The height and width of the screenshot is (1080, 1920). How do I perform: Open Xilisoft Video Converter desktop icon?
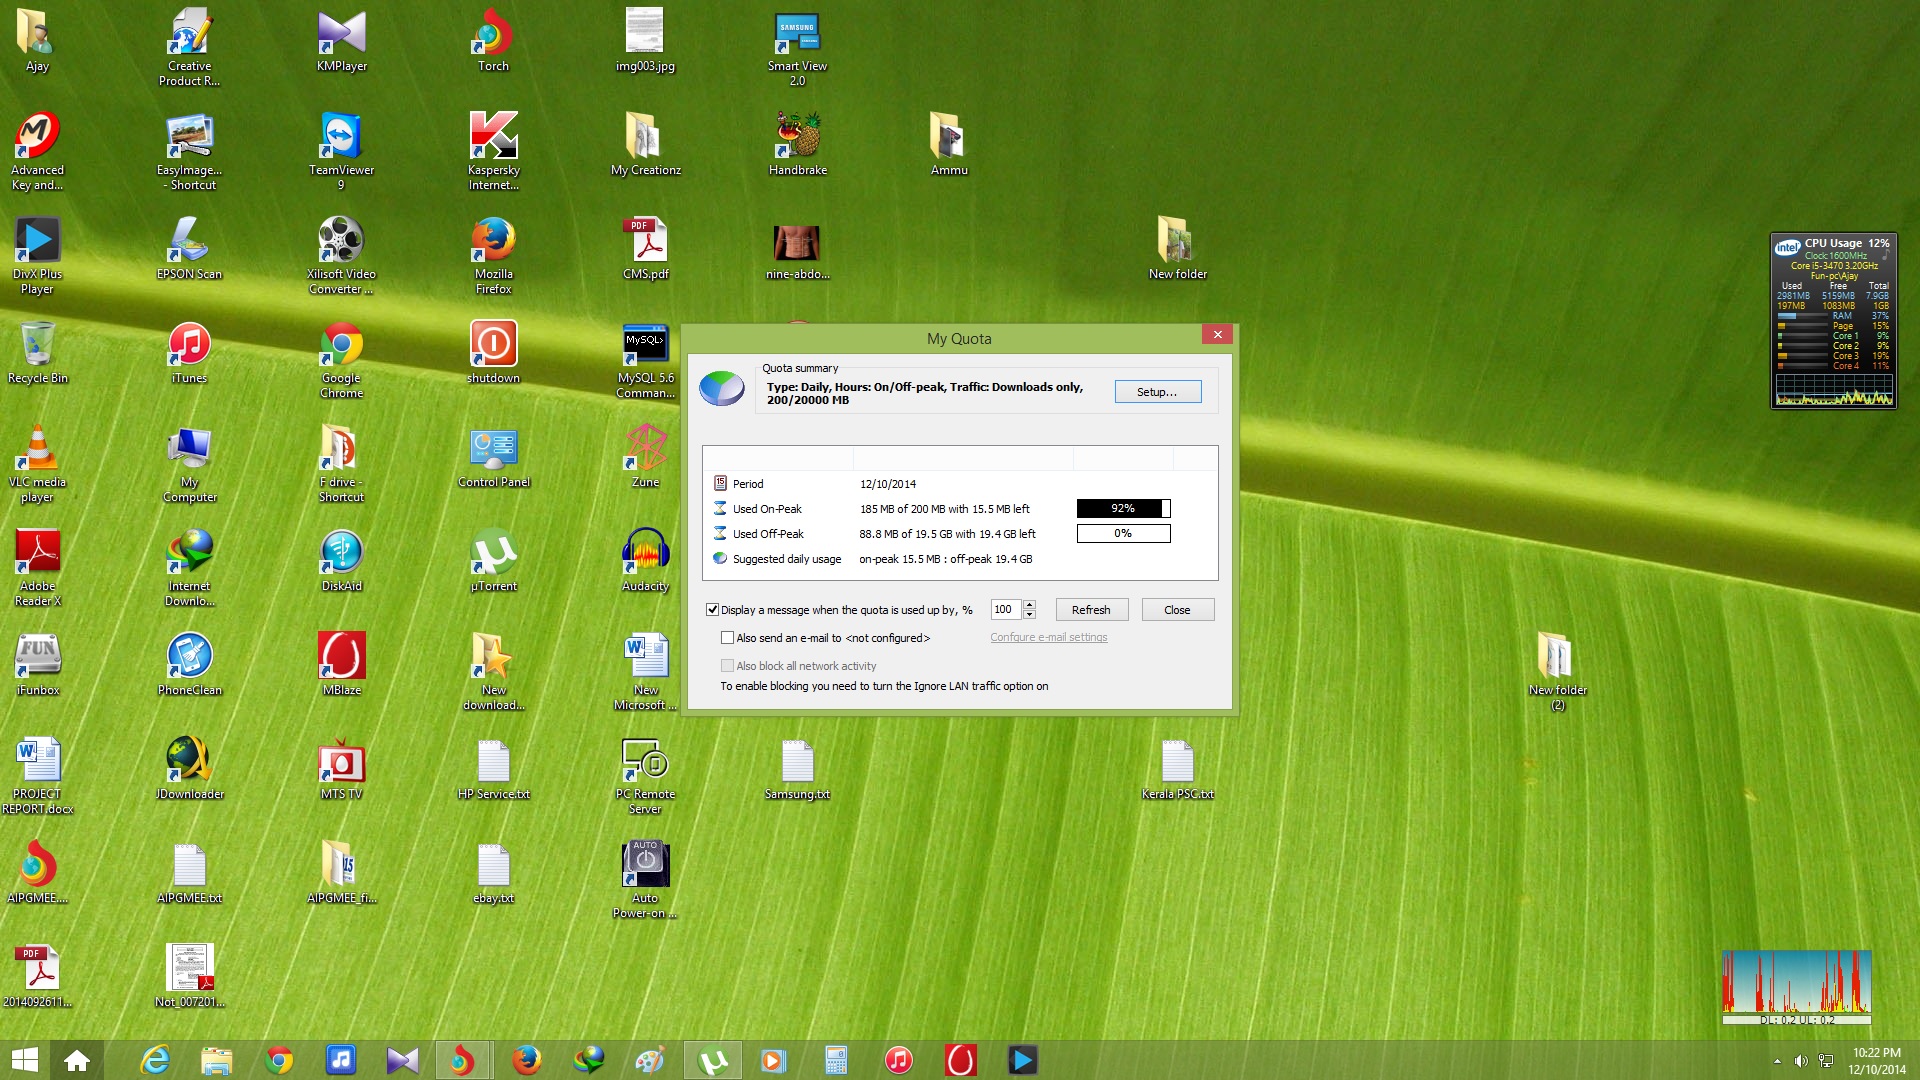coord(342,255)
